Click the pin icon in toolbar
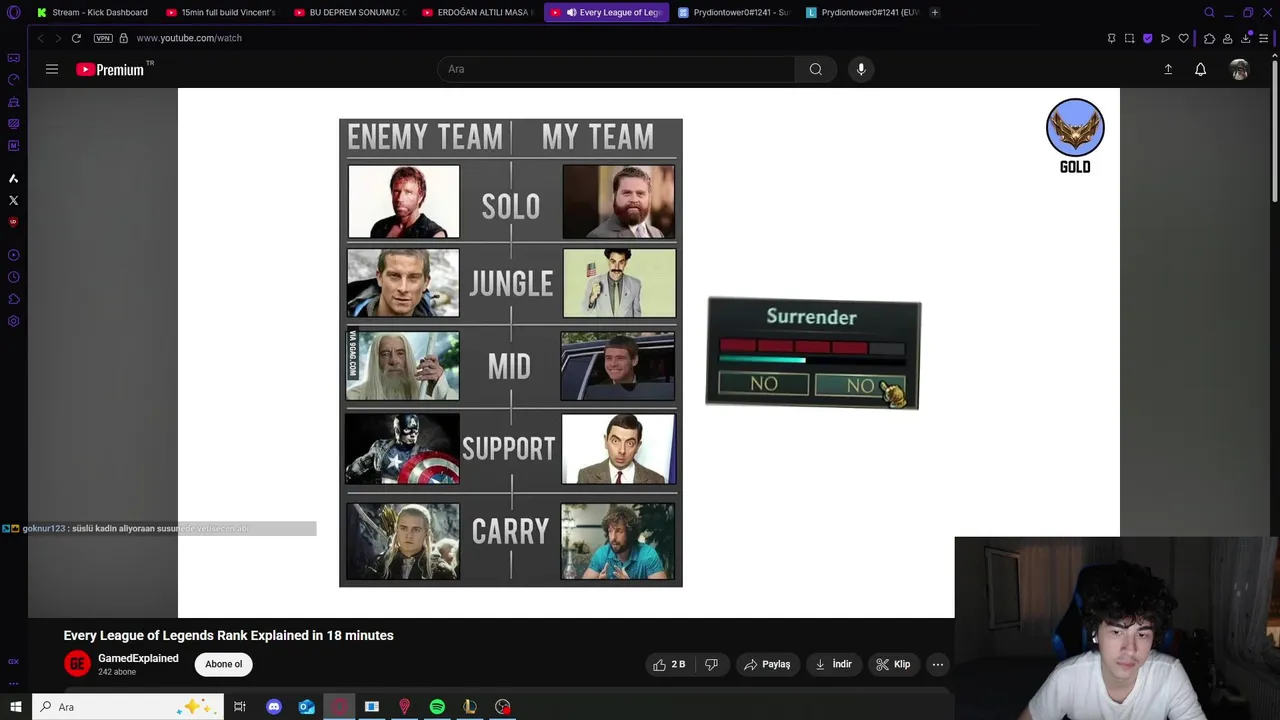 pyautogui.click(x=1111, y=38)
